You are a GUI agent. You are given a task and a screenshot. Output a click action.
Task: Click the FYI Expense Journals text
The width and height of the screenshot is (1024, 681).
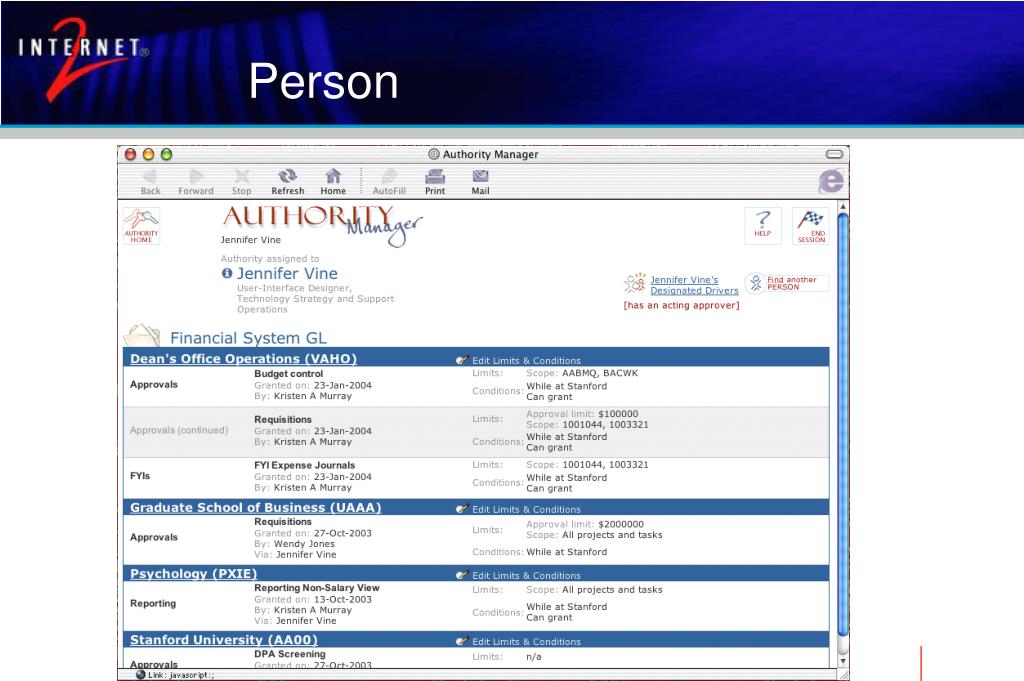304,465
